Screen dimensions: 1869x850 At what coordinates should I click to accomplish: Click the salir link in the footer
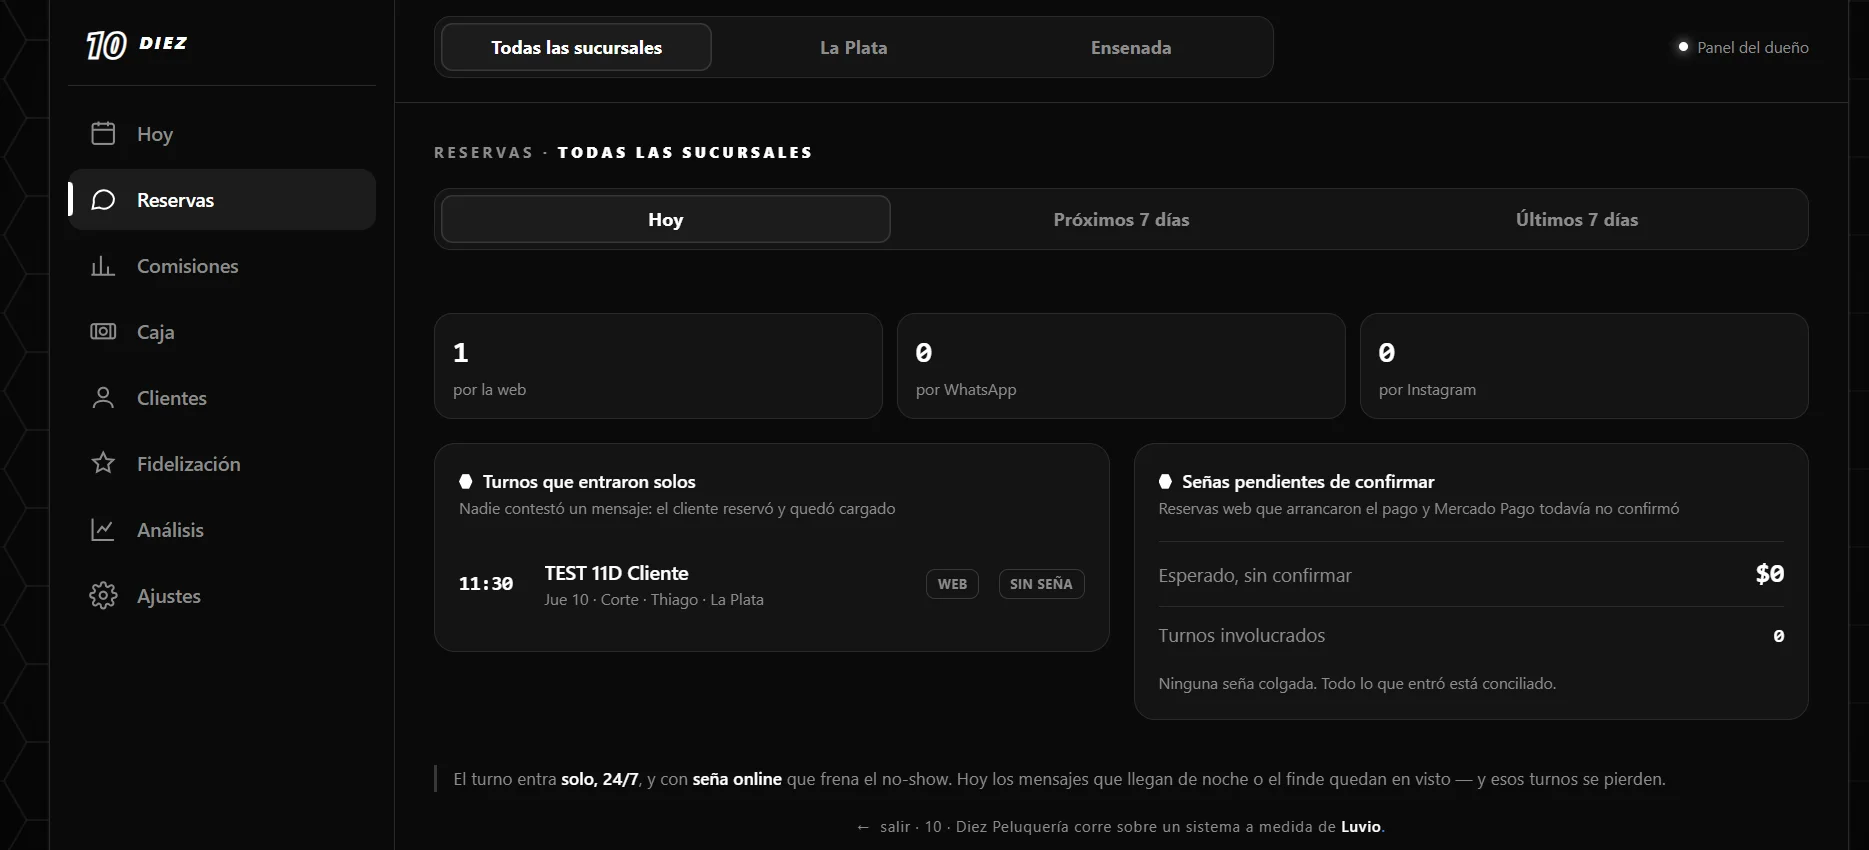click(x=884, y=827)
